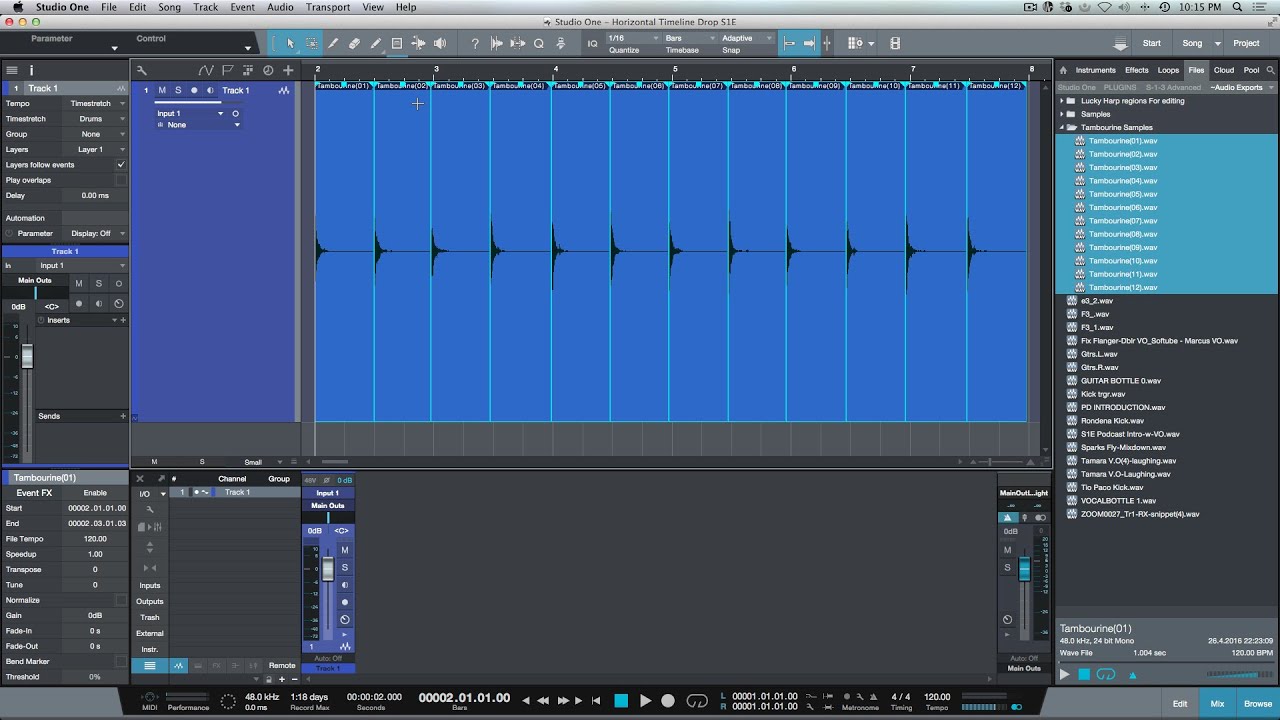Switch to Instruments browser tab
Image resolution: width=1280 pixels, height=720 pixels.
point(1095,70)
